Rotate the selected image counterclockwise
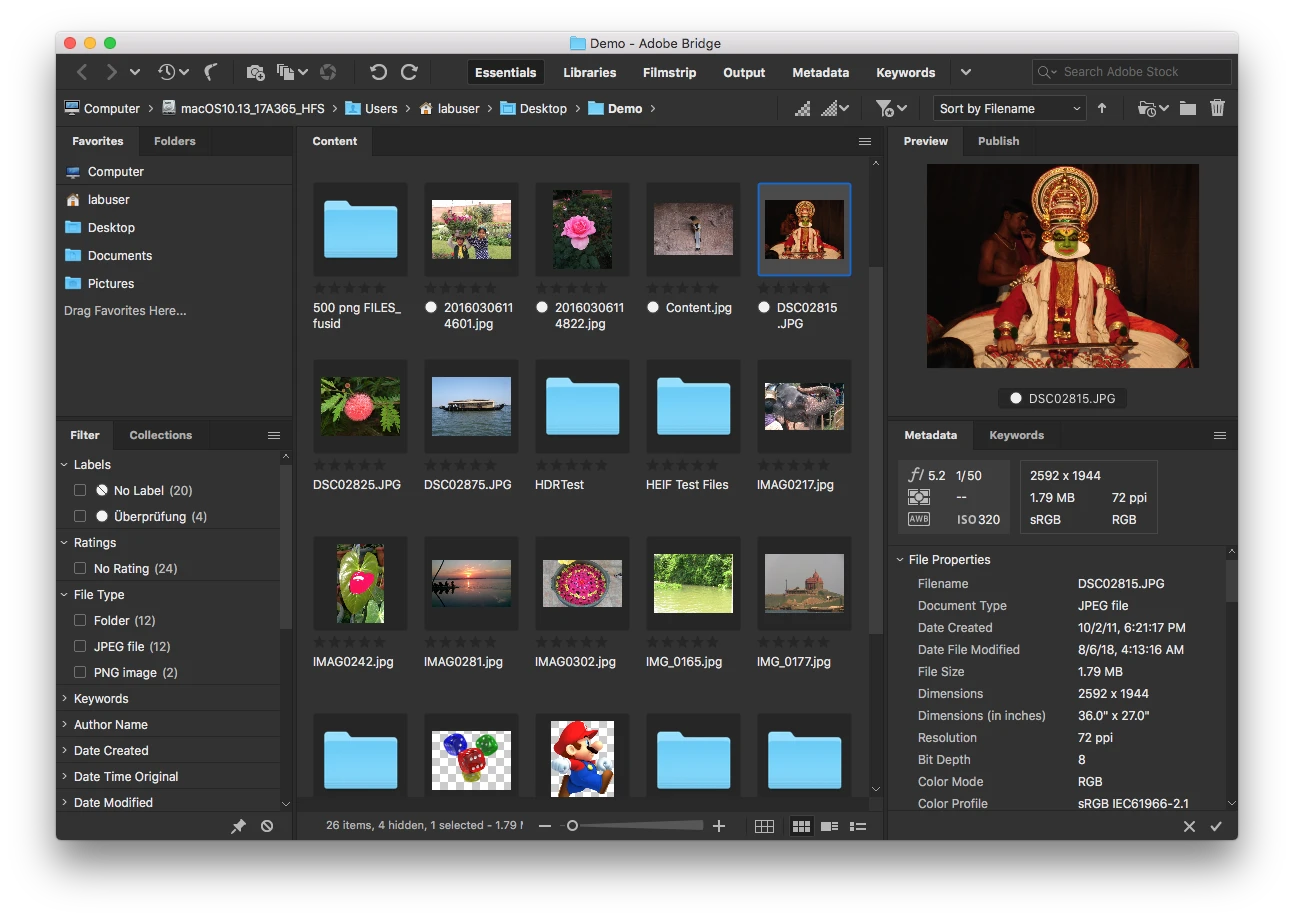Image resolution: width=1294 pixels, height=920 pixels. point(378,72)
